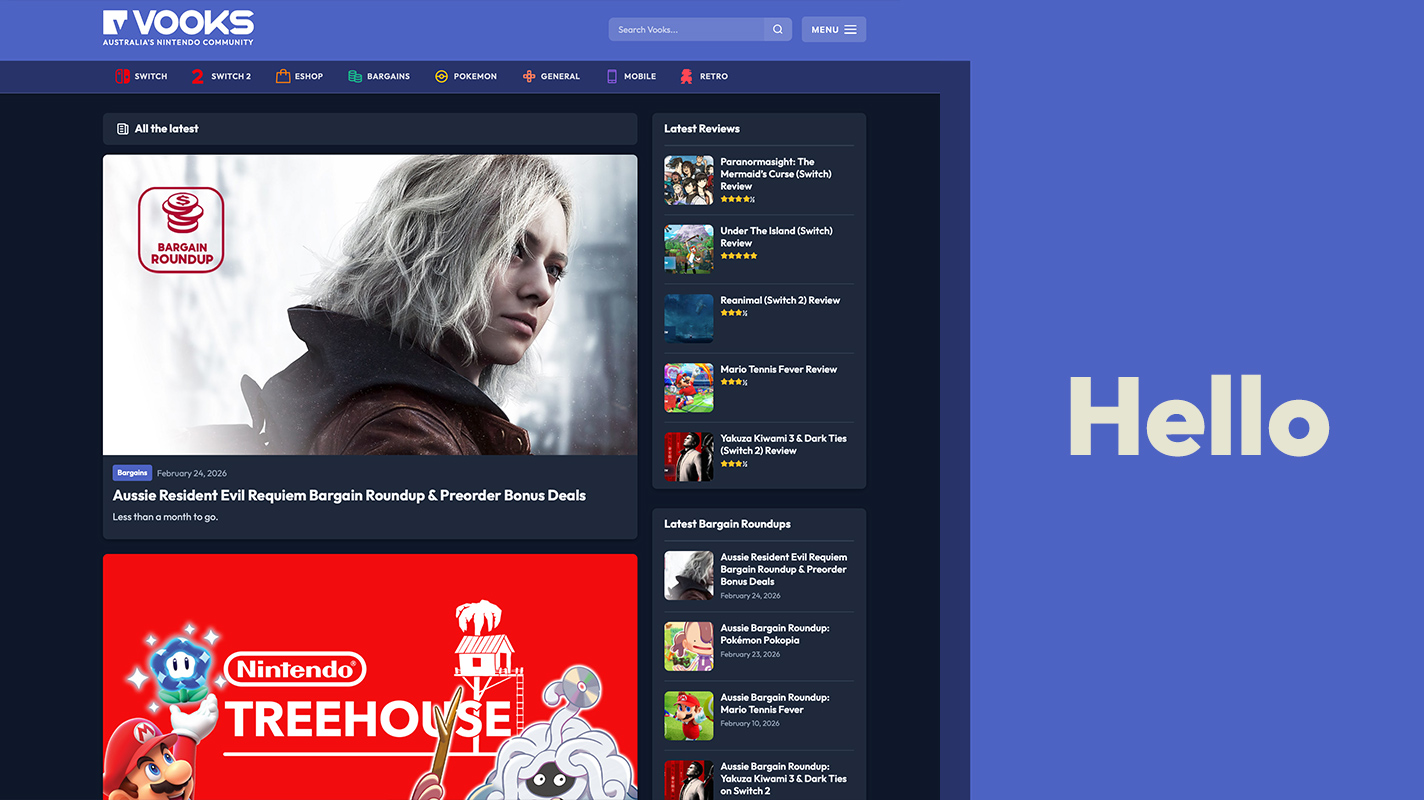Open Paranormasight review thumbnail

tap(689, 180)
